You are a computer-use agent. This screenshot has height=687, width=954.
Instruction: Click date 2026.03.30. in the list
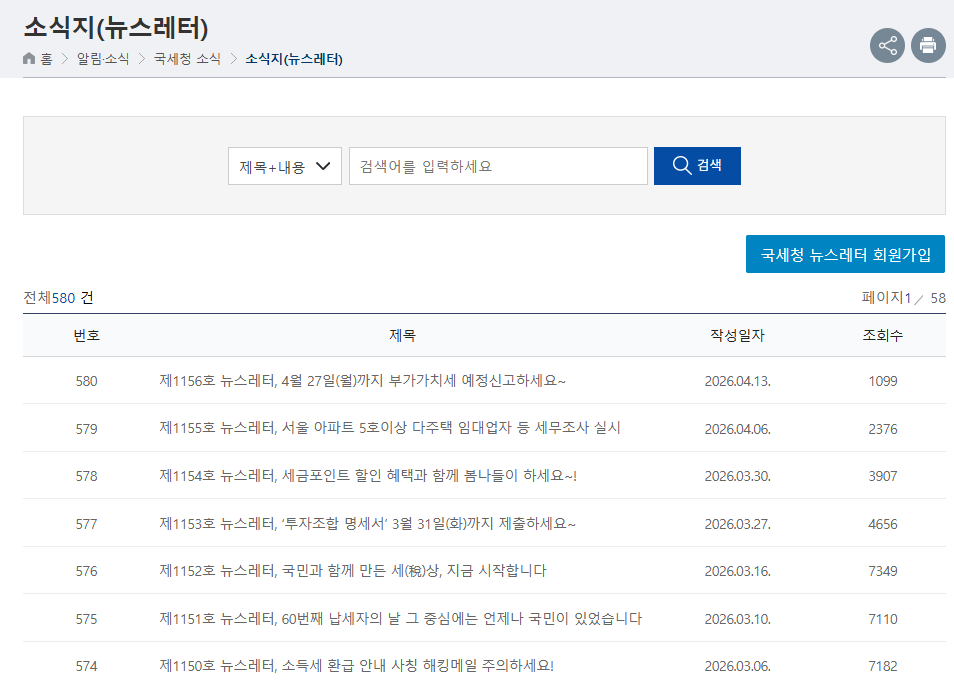click(737, 476)
